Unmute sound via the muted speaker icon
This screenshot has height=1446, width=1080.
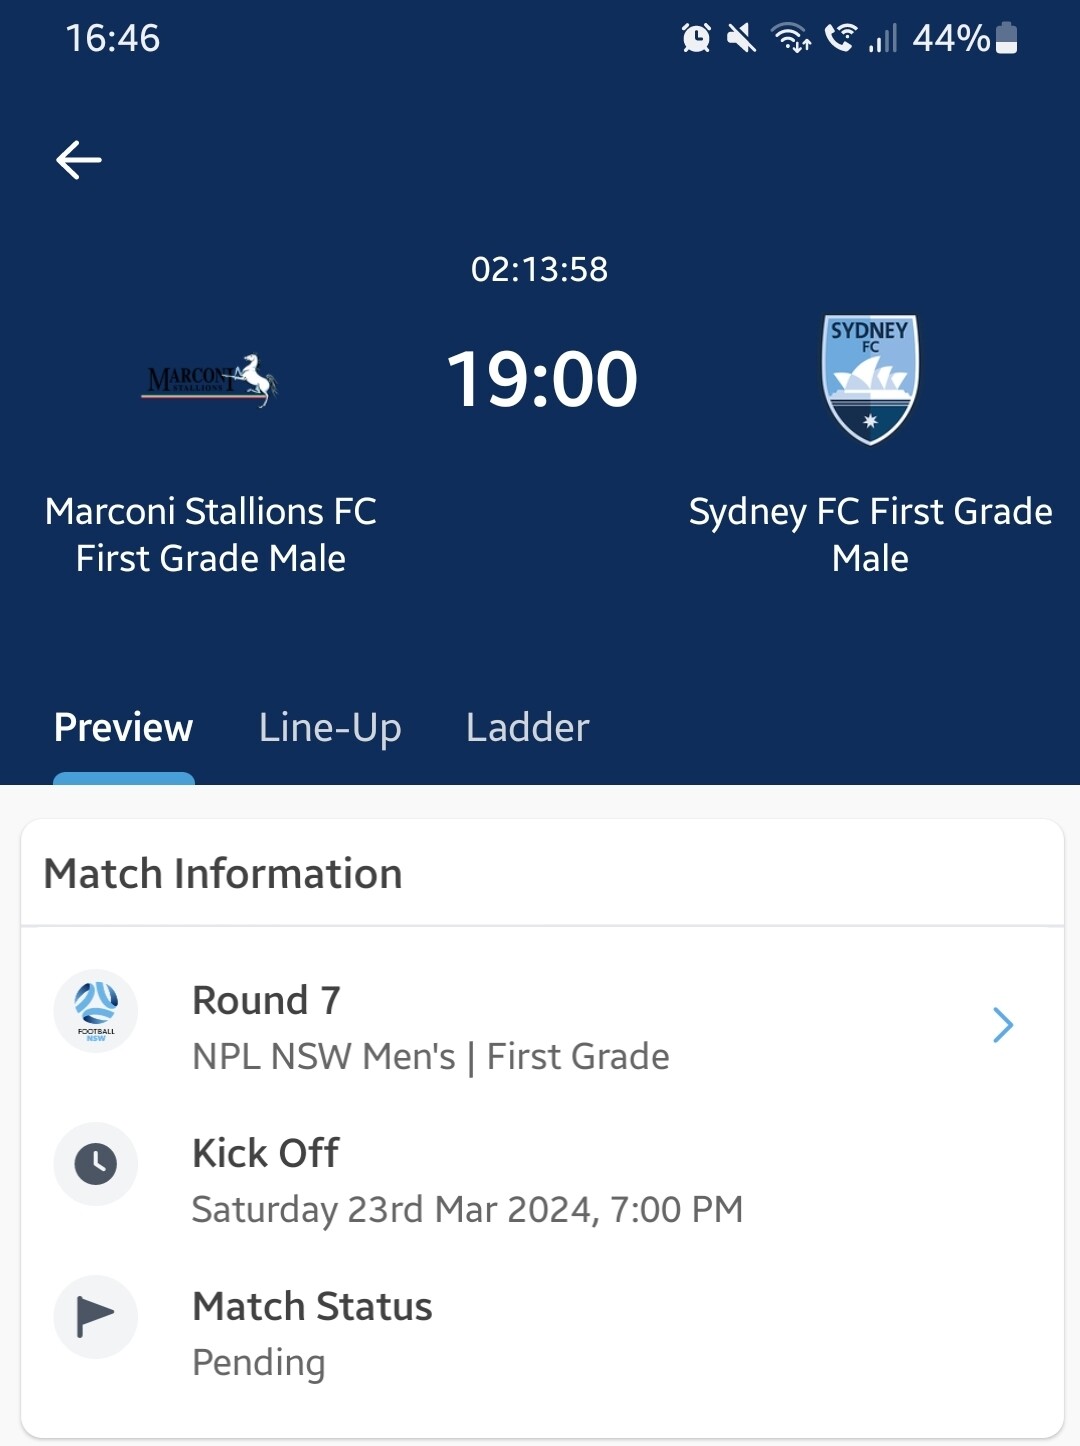click(741, 38)
